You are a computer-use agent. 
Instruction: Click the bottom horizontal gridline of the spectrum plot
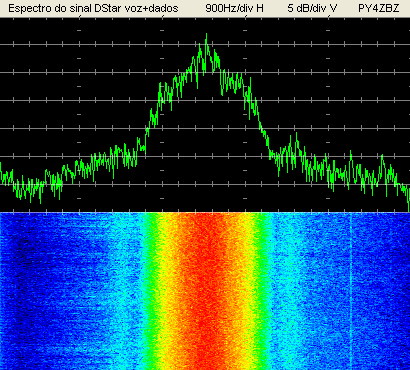coord(205,184)
